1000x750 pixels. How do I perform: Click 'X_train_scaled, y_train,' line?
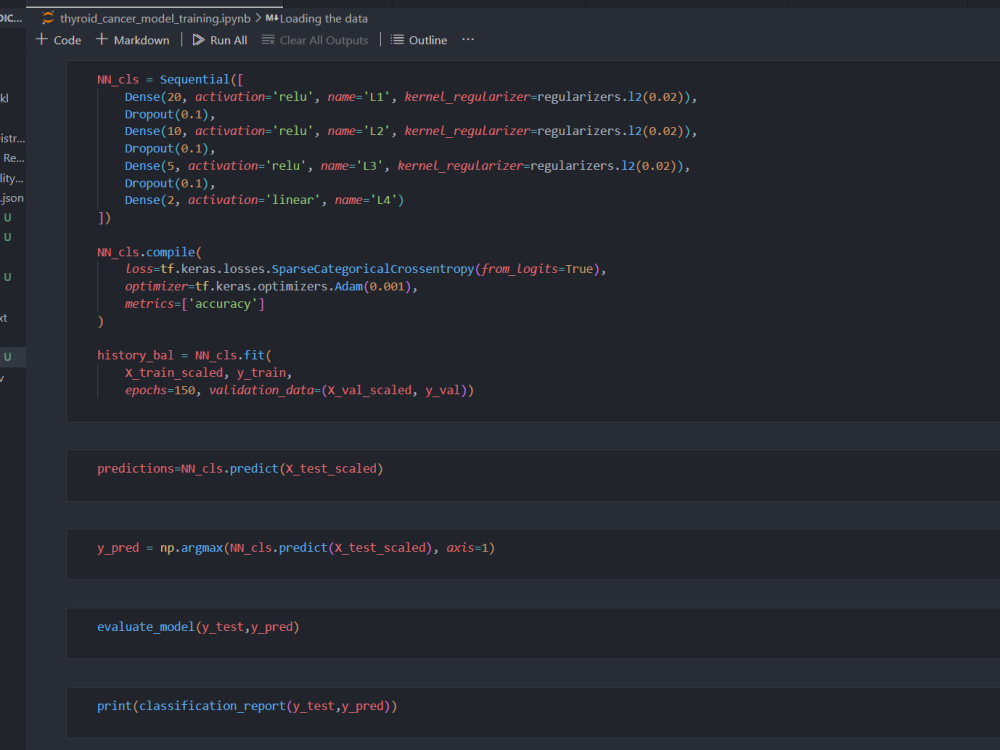click(208, 372)
